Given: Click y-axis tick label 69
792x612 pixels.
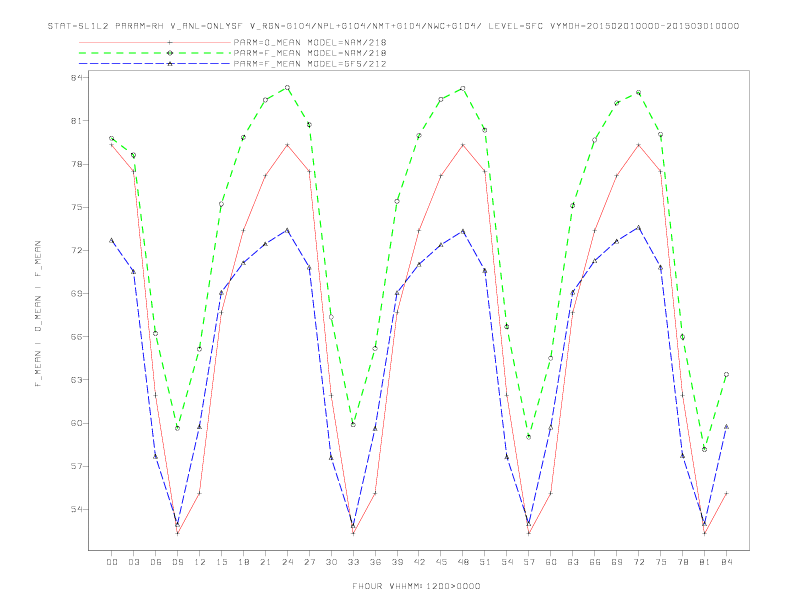Looking at the screenshot, I should [x=77, y=293].
